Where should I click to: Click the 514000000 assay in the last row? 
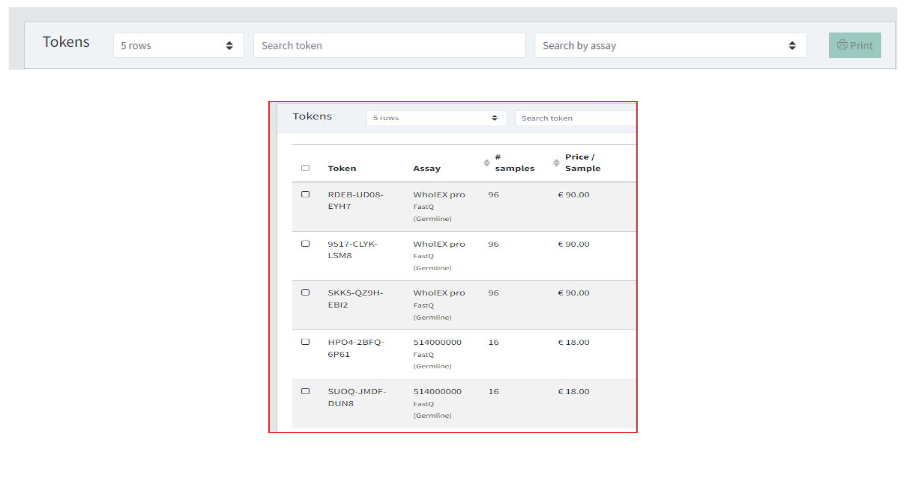437,391
